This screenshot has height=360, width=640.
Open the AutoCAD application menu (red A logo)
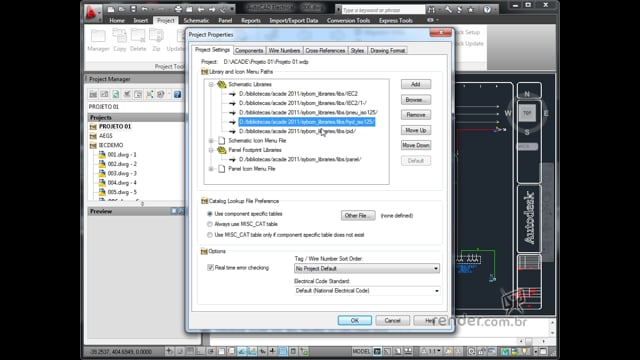[92, 13]
